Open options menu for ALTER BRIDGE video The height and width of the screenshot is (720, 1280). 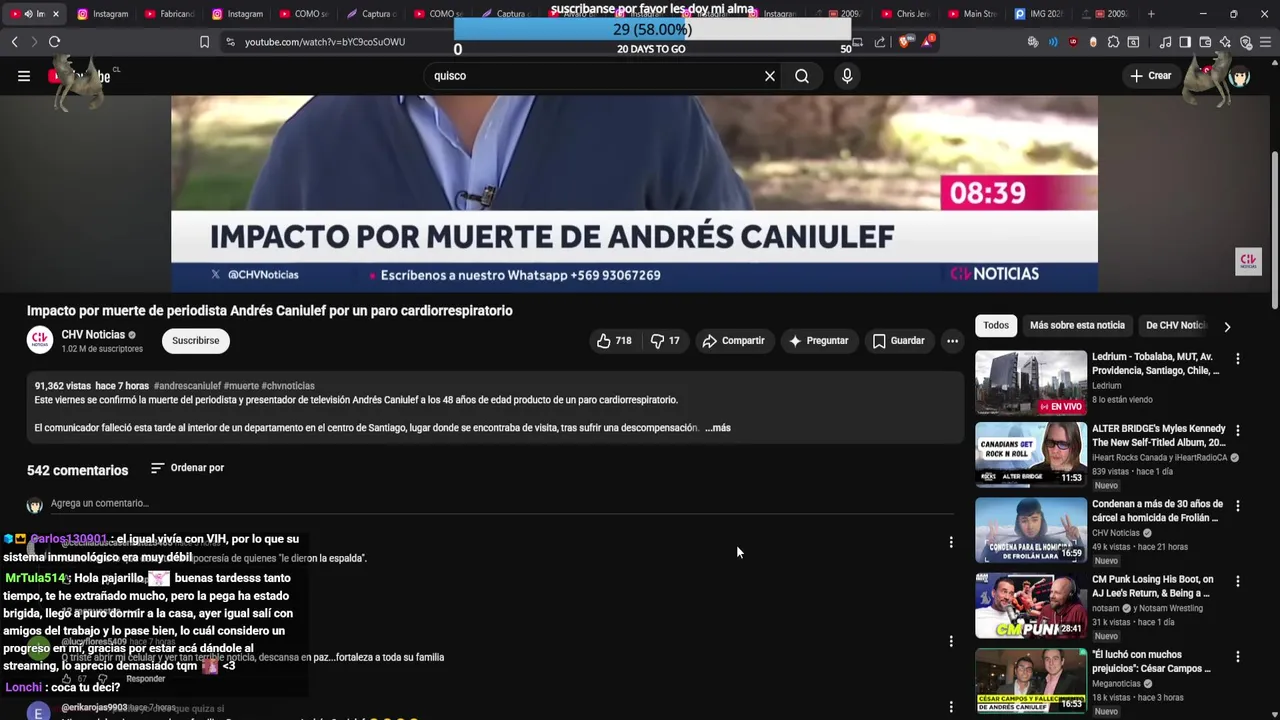click(x=1238, y=431)
